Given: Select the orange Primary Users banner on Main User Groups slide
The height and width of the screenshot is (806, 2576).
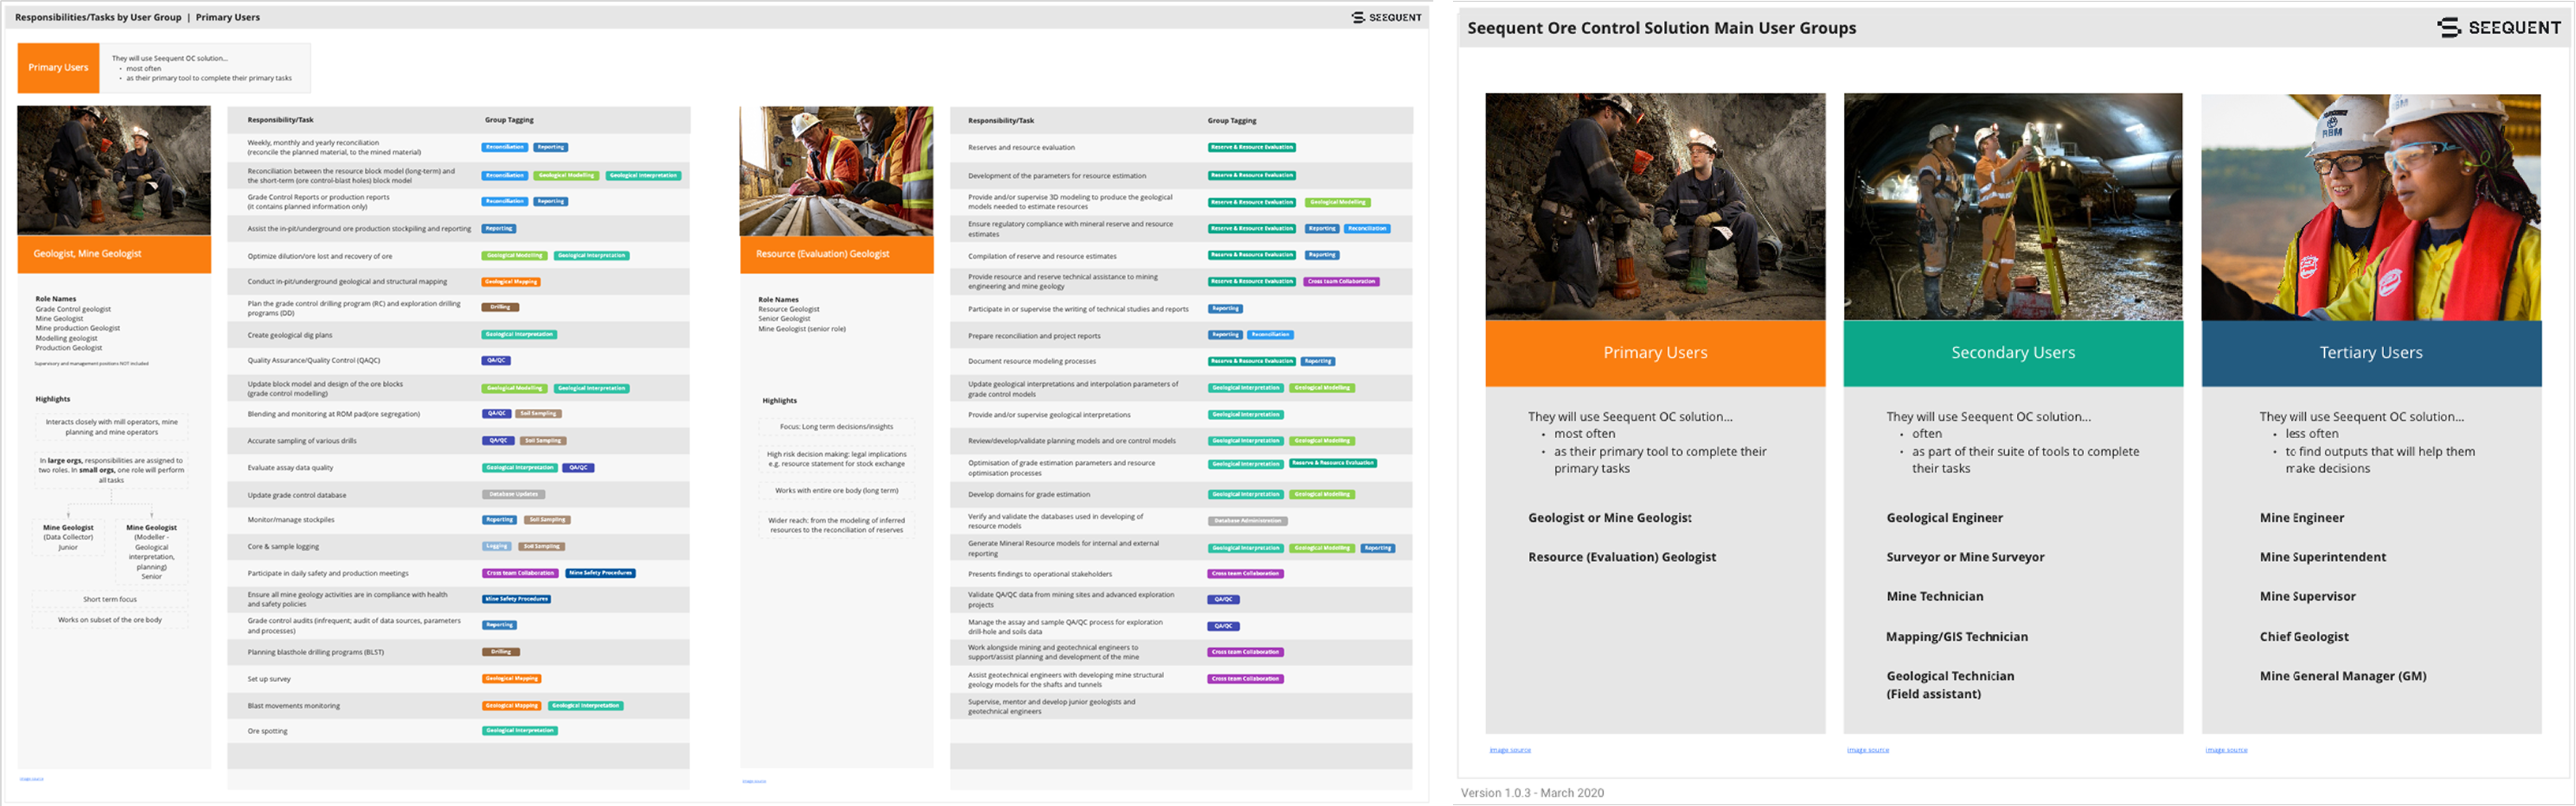Looking at the screenshot, I should click(1655, 353).
